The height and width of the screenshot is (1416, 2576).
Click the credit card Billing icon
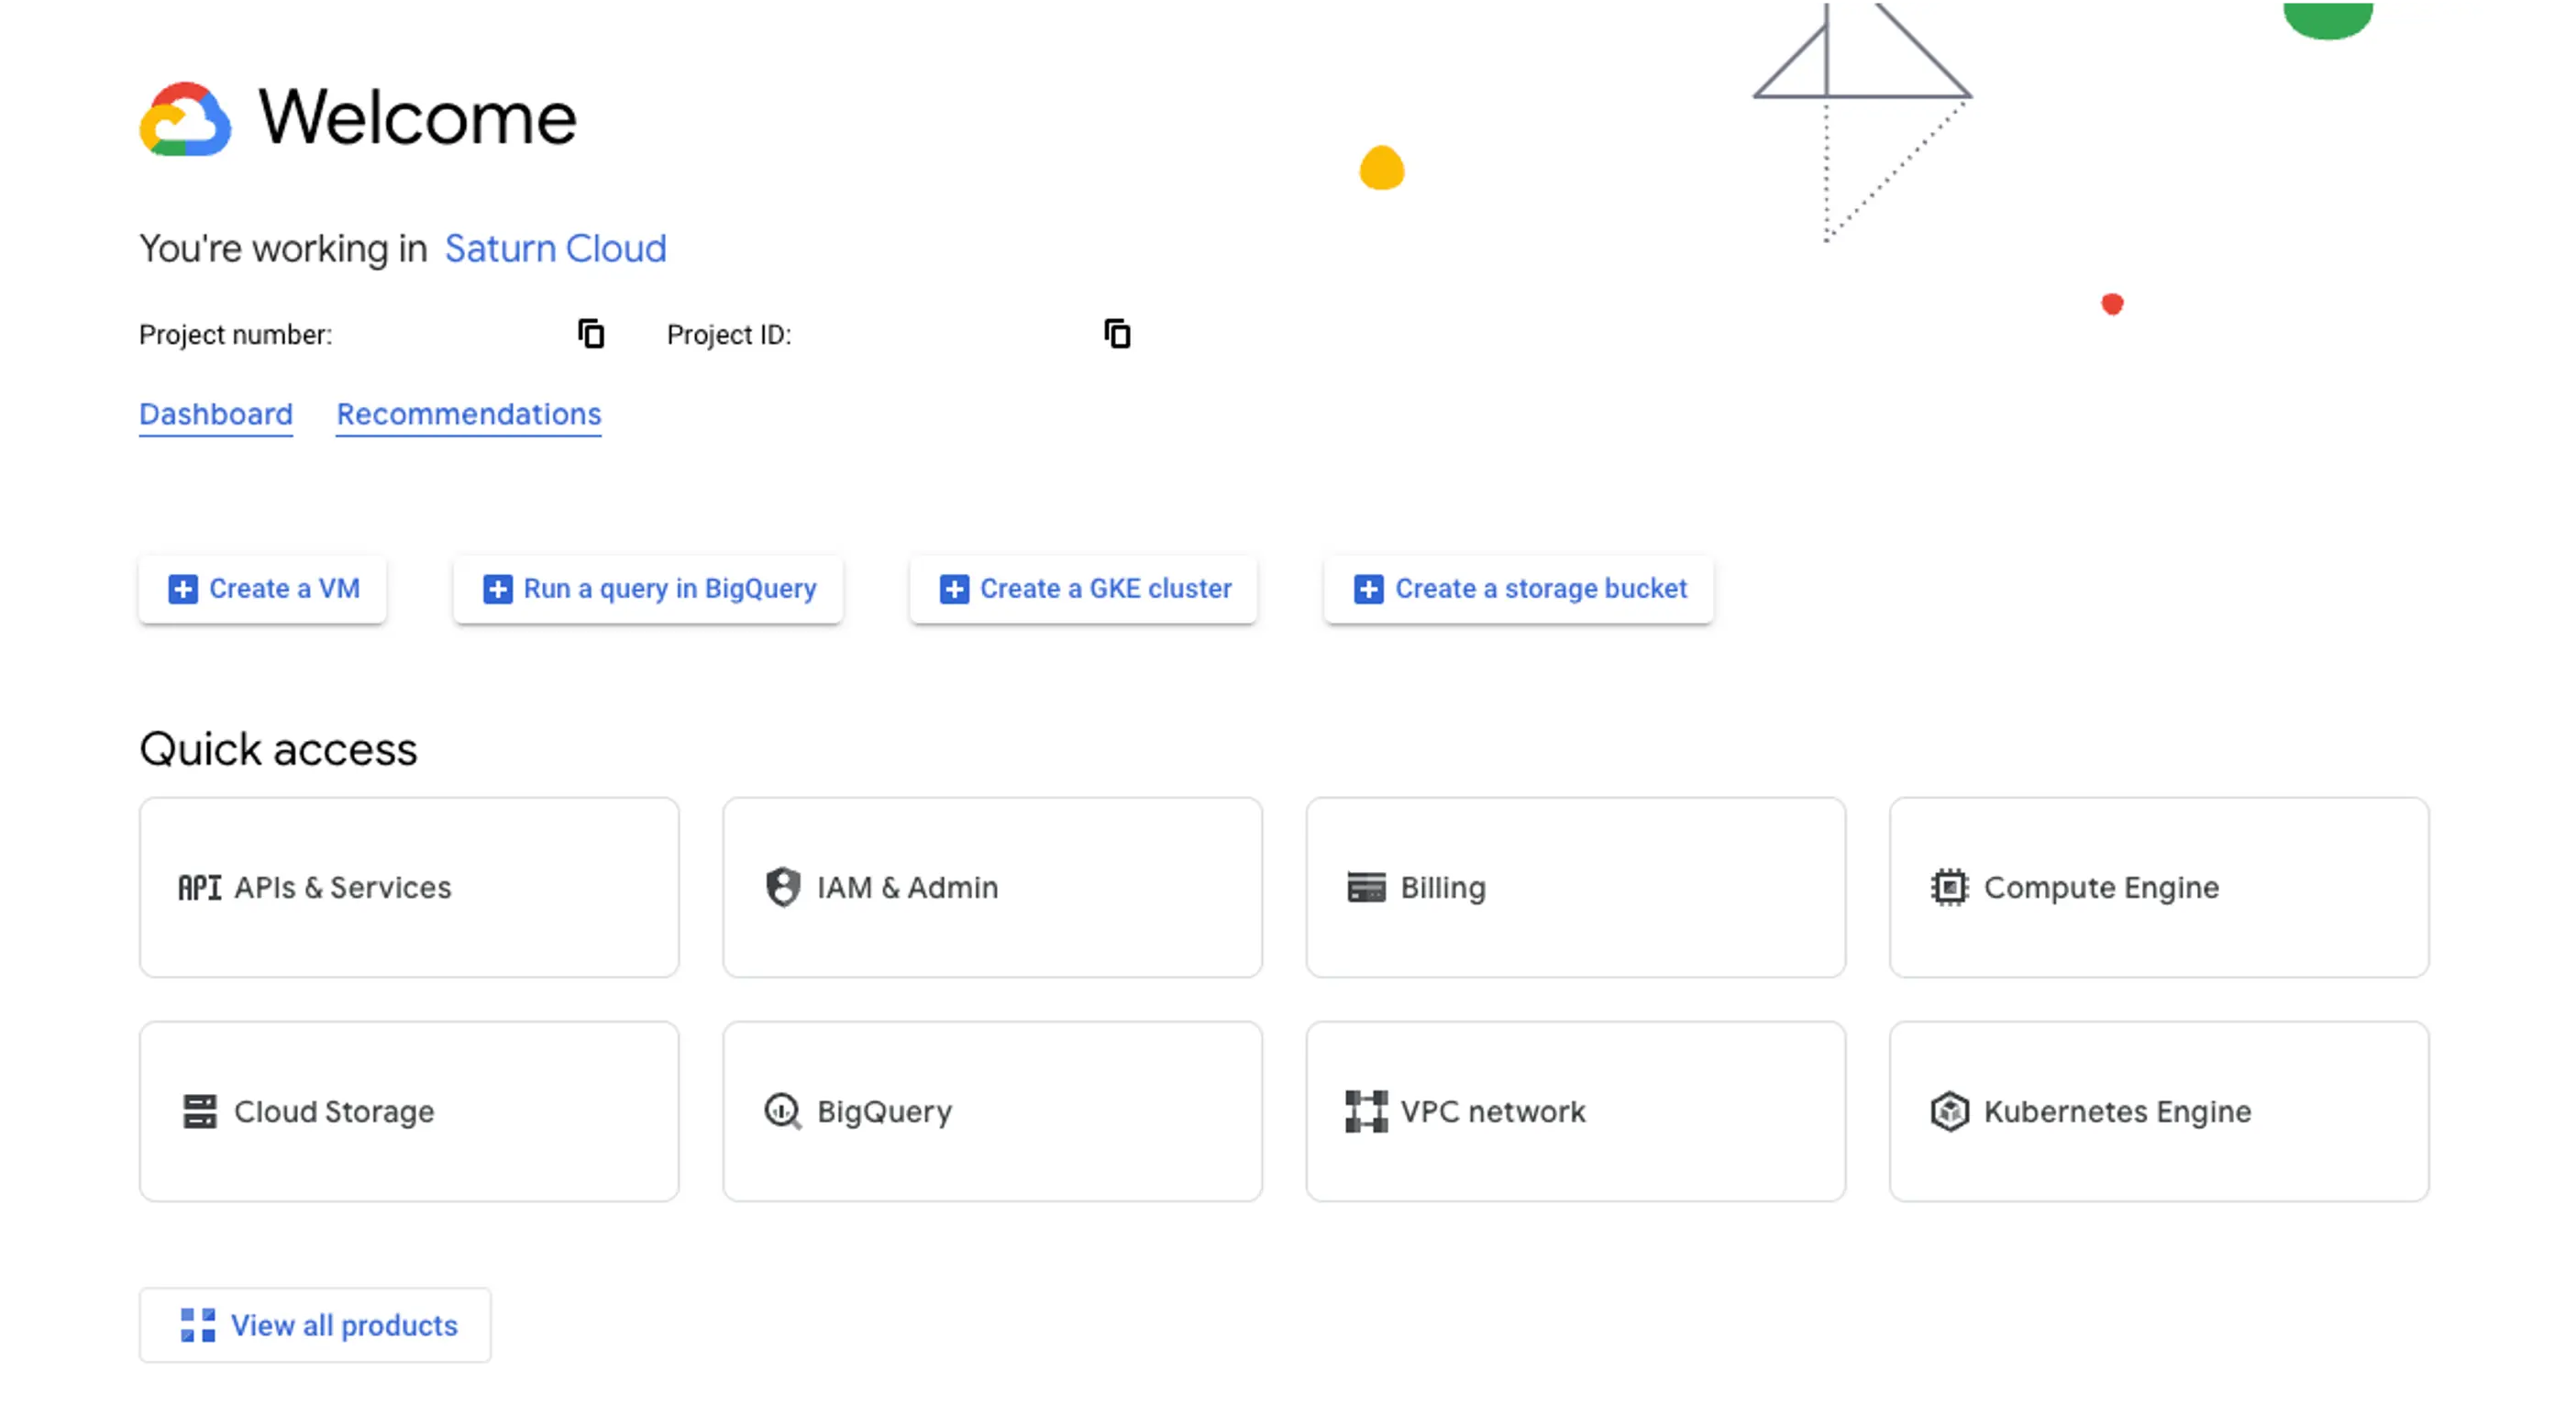tap(1366, 887)
